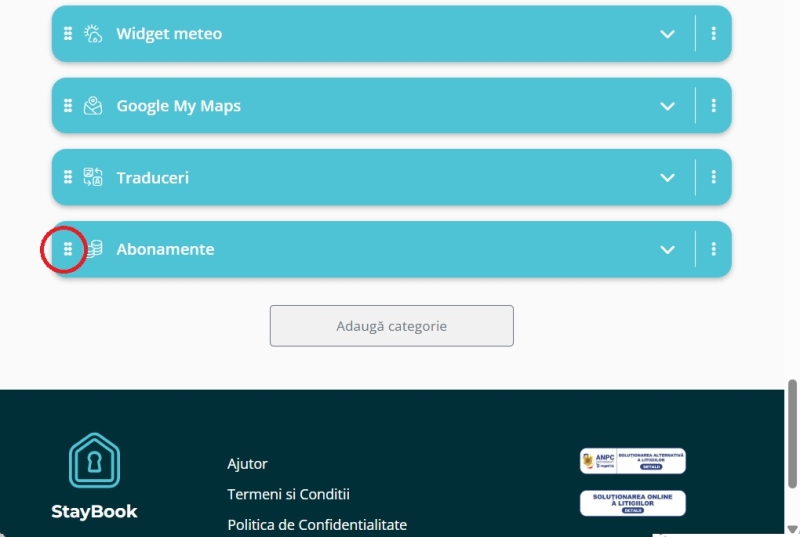The width and height of the screenshot is (800, 537).
Task: Expand the Google My Maps category
Action: (x=667, y=106)
